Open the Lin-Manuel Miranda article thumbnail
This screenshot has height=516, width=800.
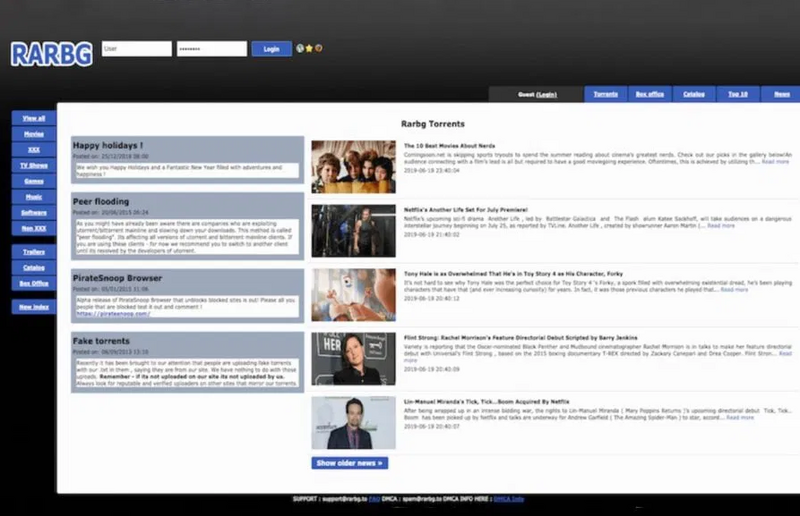354,423
